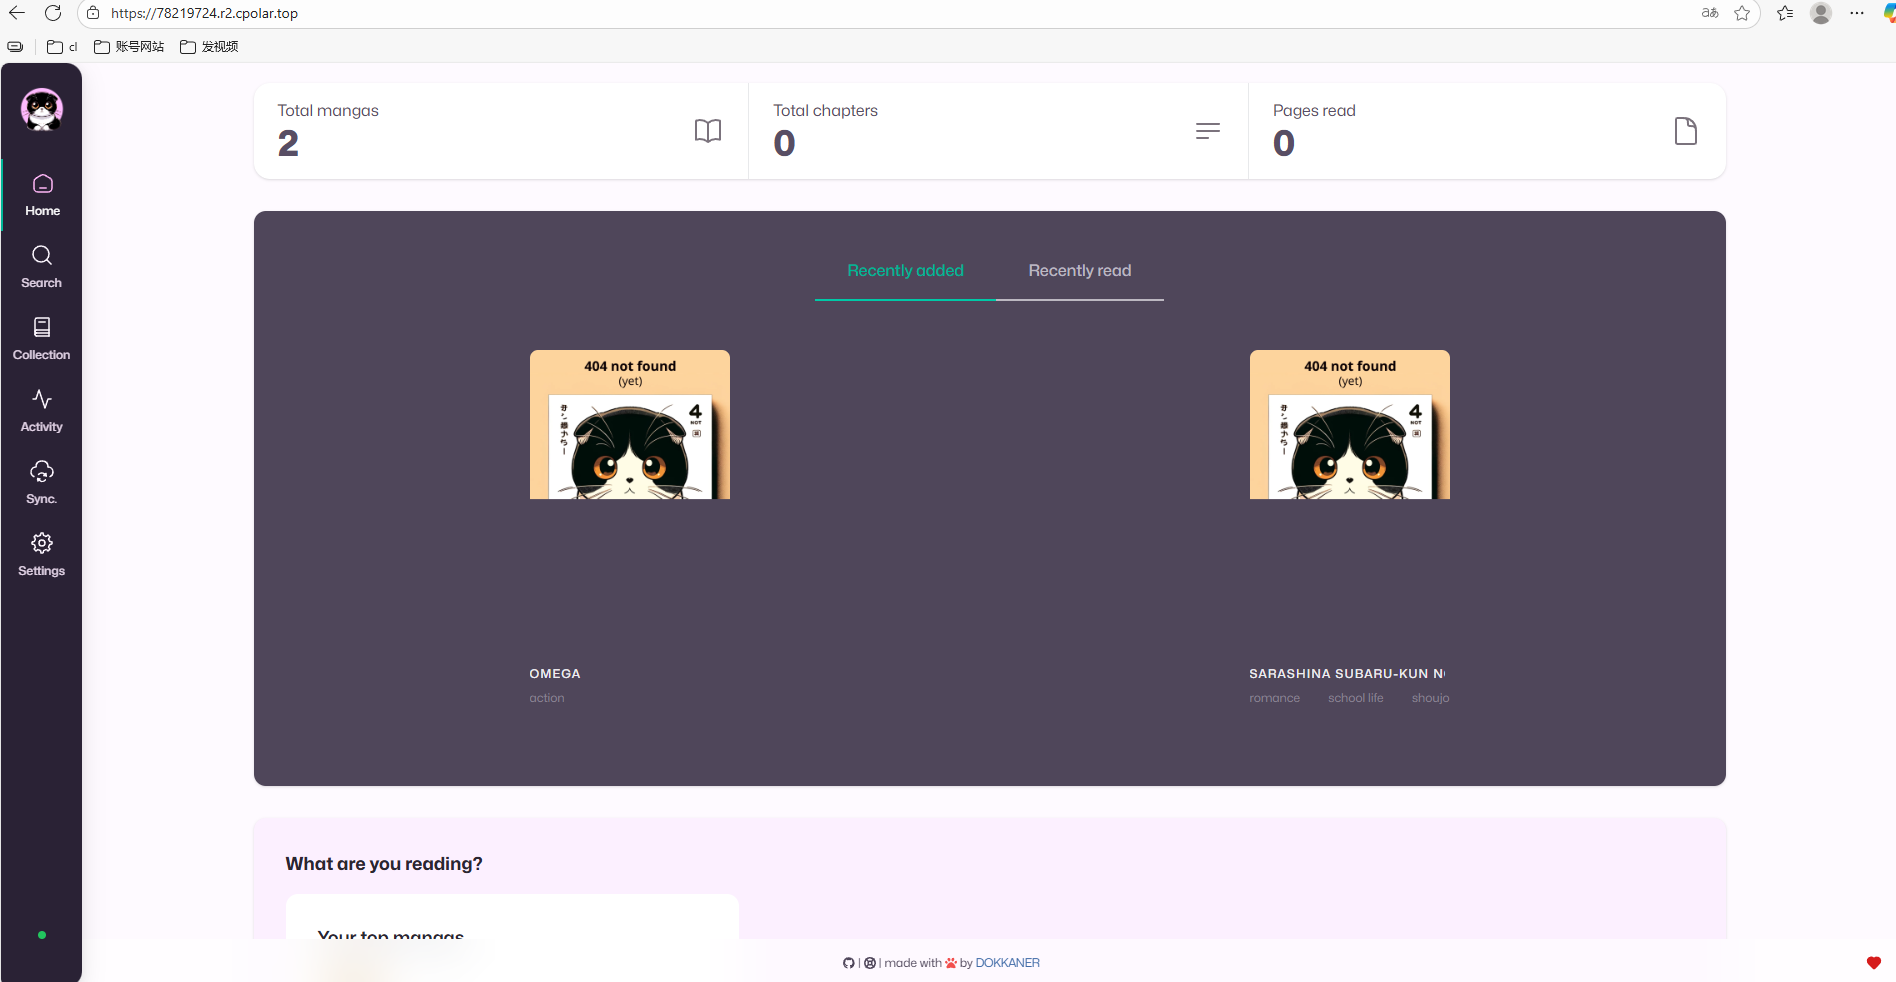The width and height of the screenshot is (1896, 982).
Task: Click the red heart icon
Action: (1873, 963)
